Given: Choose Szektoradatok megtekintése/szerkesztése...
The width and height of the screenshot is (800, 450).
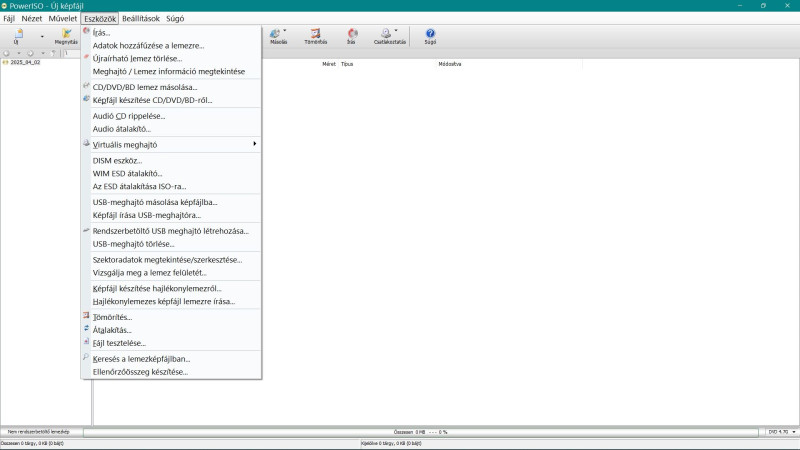Looking at the screenshot, I should coord(171,260).
